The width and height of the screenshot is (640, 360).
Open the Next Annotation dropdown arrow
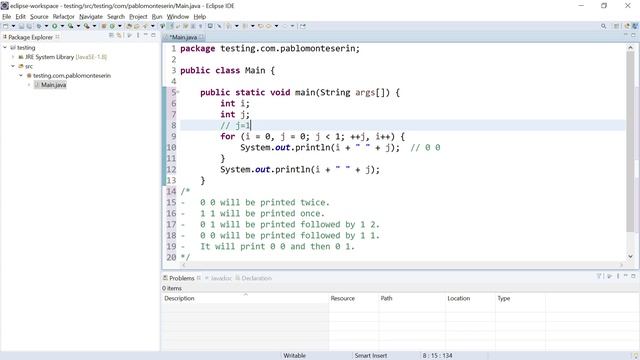click(236, 26)
